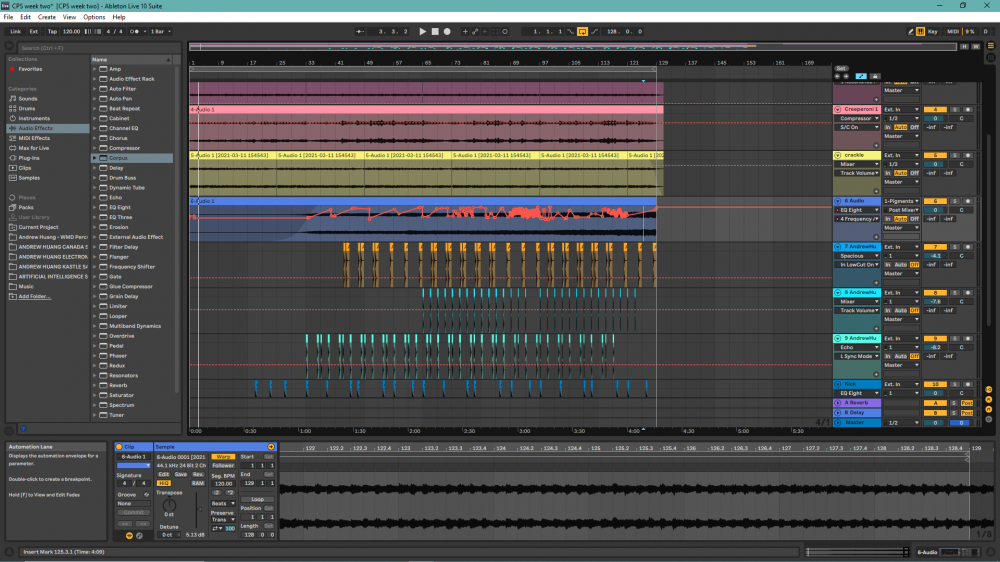Toggle the computer MIDI keyboard icon
1000x562 pixels.
pos(920,31)
